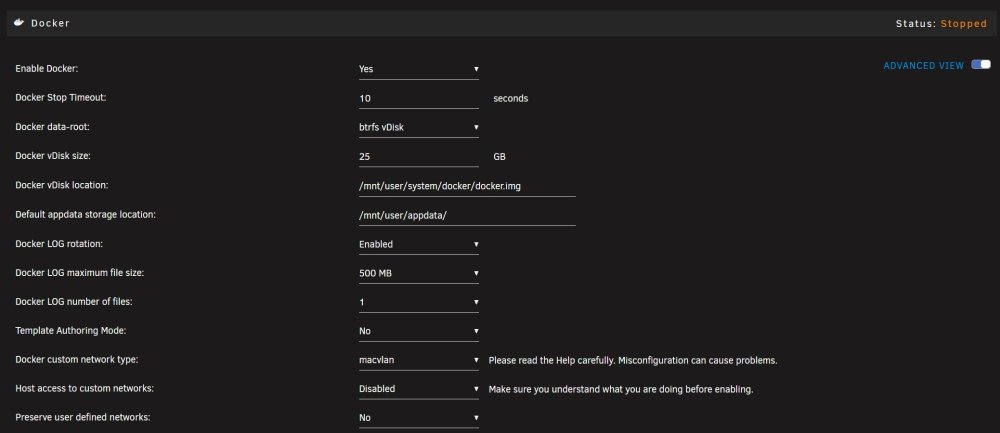Click the Docker vDisk location field
Image resolution: width=1000 pixels, height=433 pixels.
pyautogui.click(x=467, y=186)
